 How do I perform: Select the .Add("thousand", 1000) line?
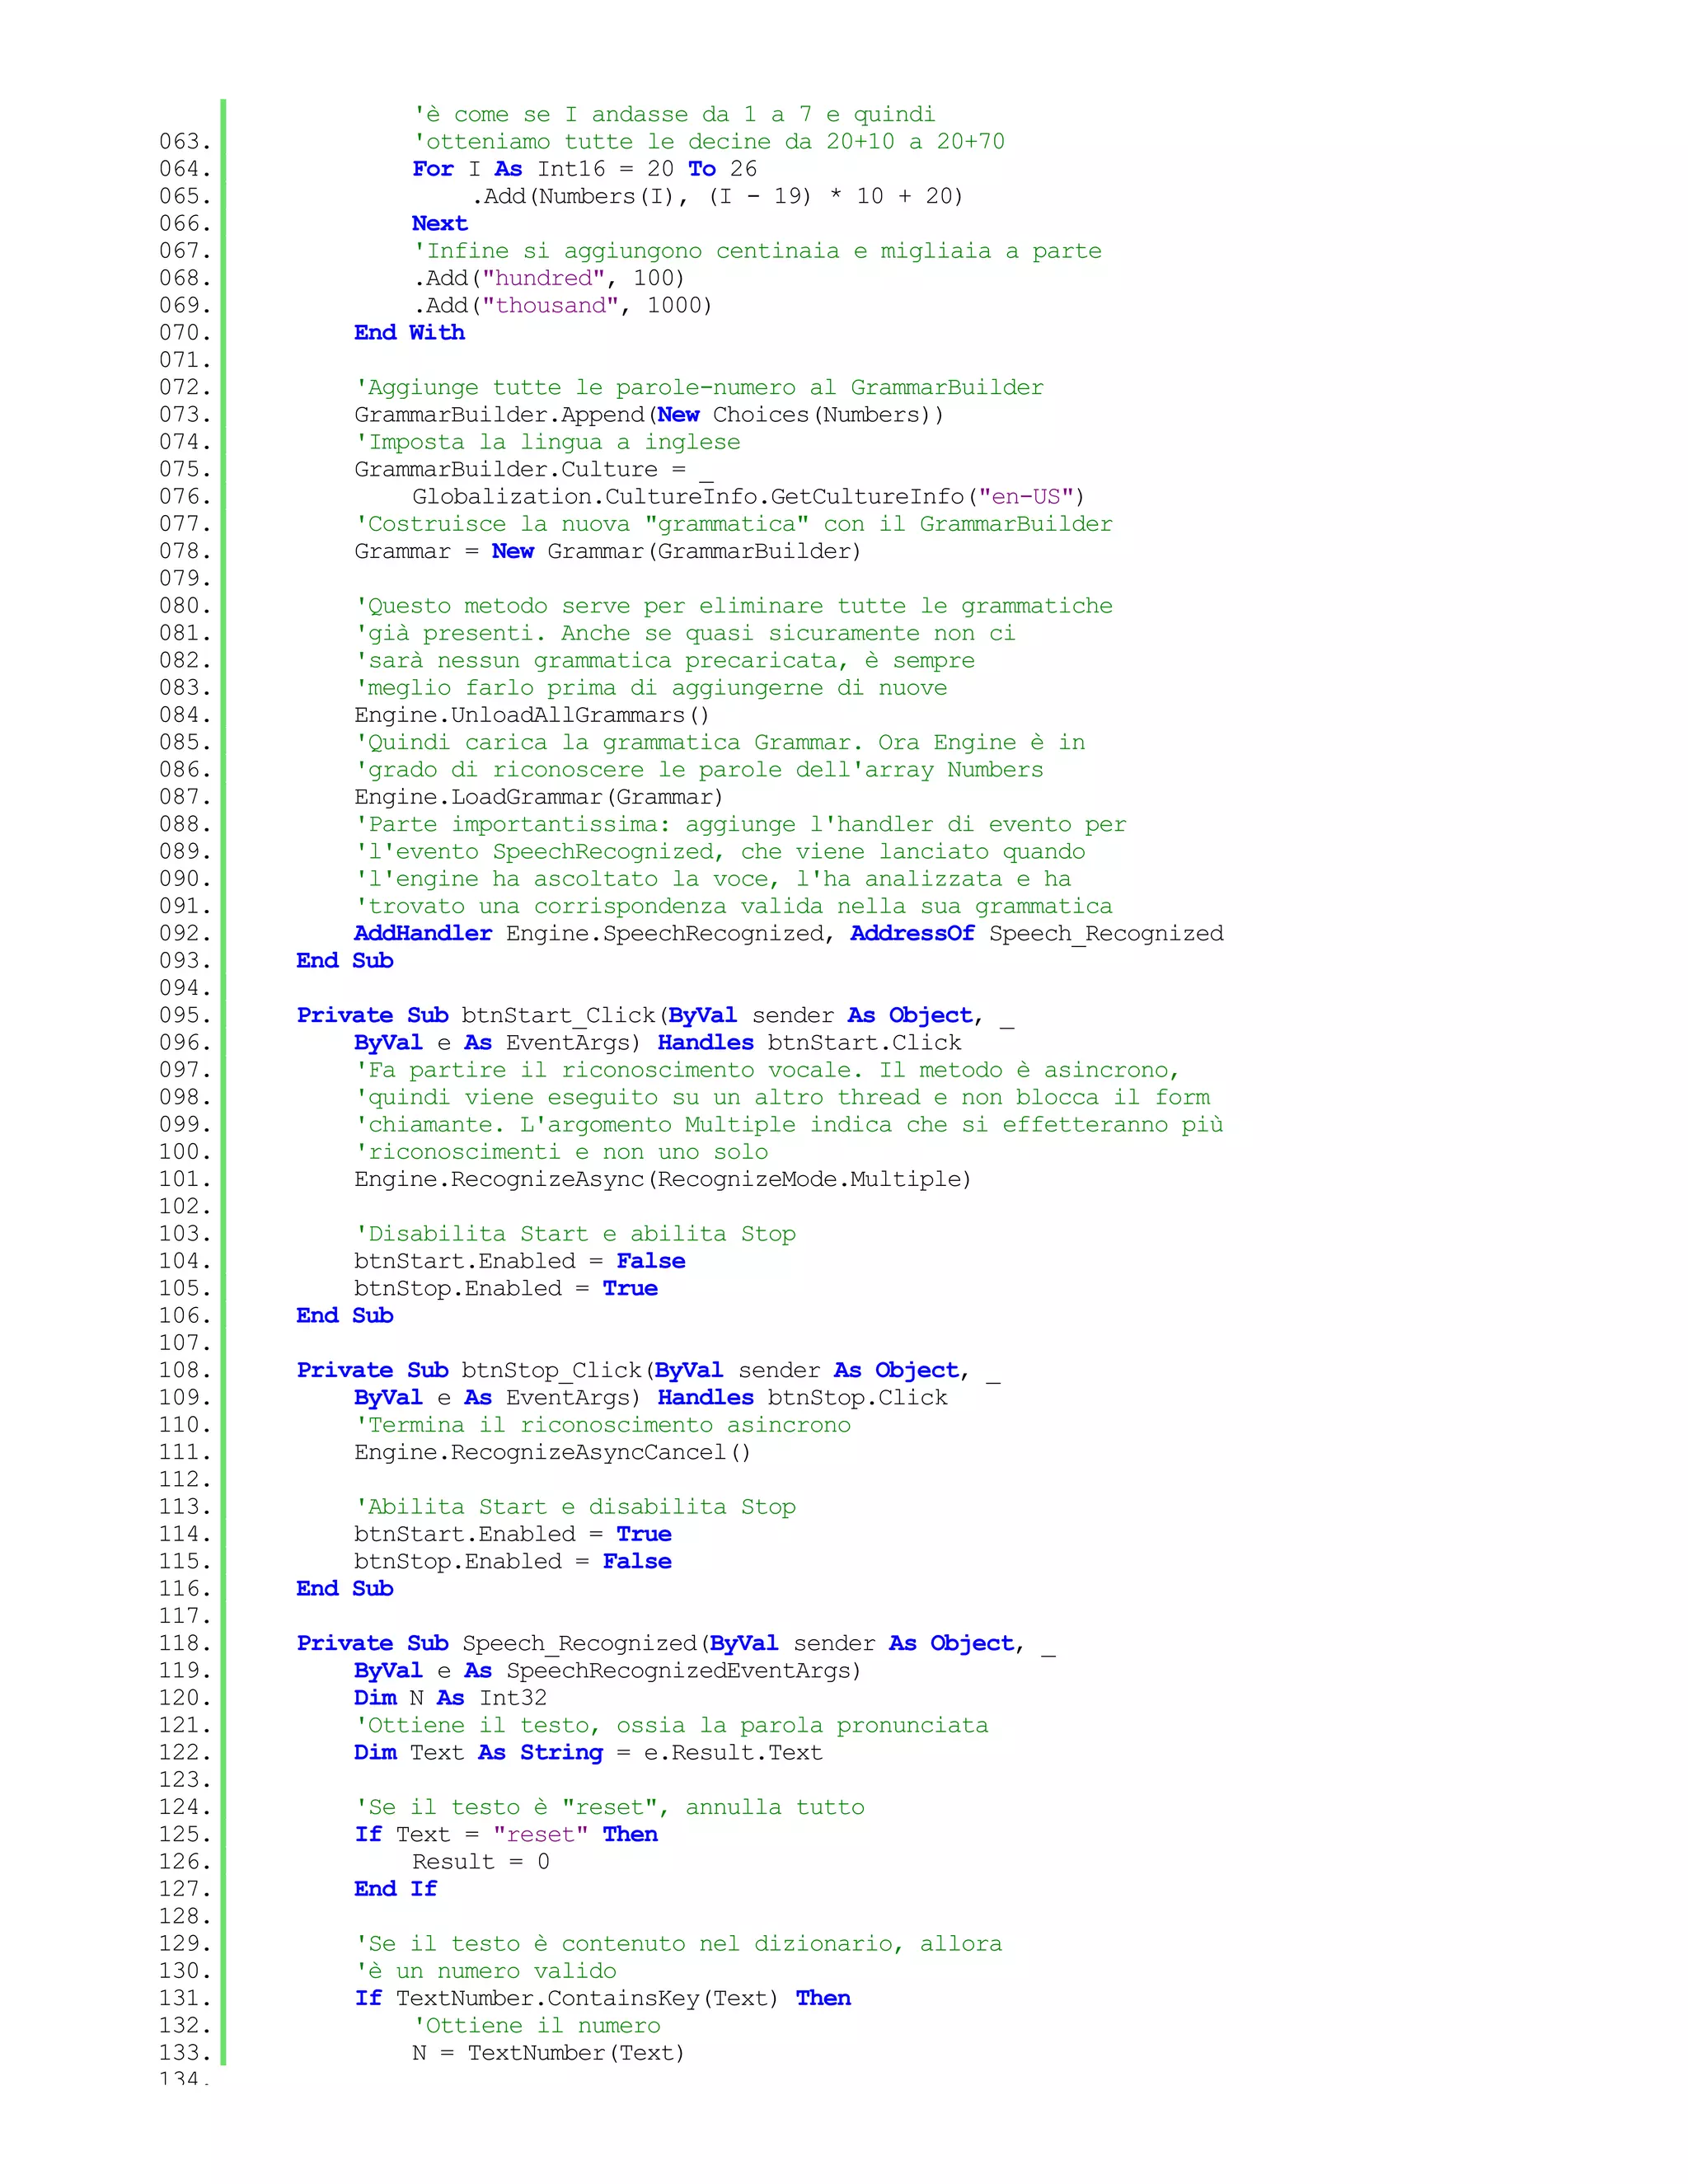(563, 305)
